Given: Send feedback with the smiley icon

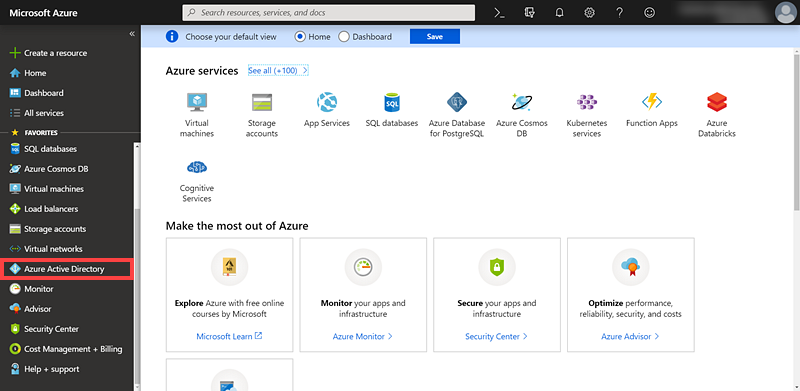Looking at the screenshot, I should [x=649, y=13].
